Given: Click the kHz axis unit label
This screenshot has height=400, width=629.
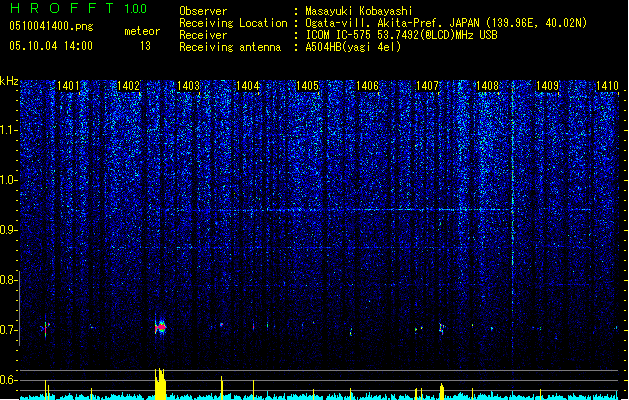Looking at the screenshot, I should [9, 81].
